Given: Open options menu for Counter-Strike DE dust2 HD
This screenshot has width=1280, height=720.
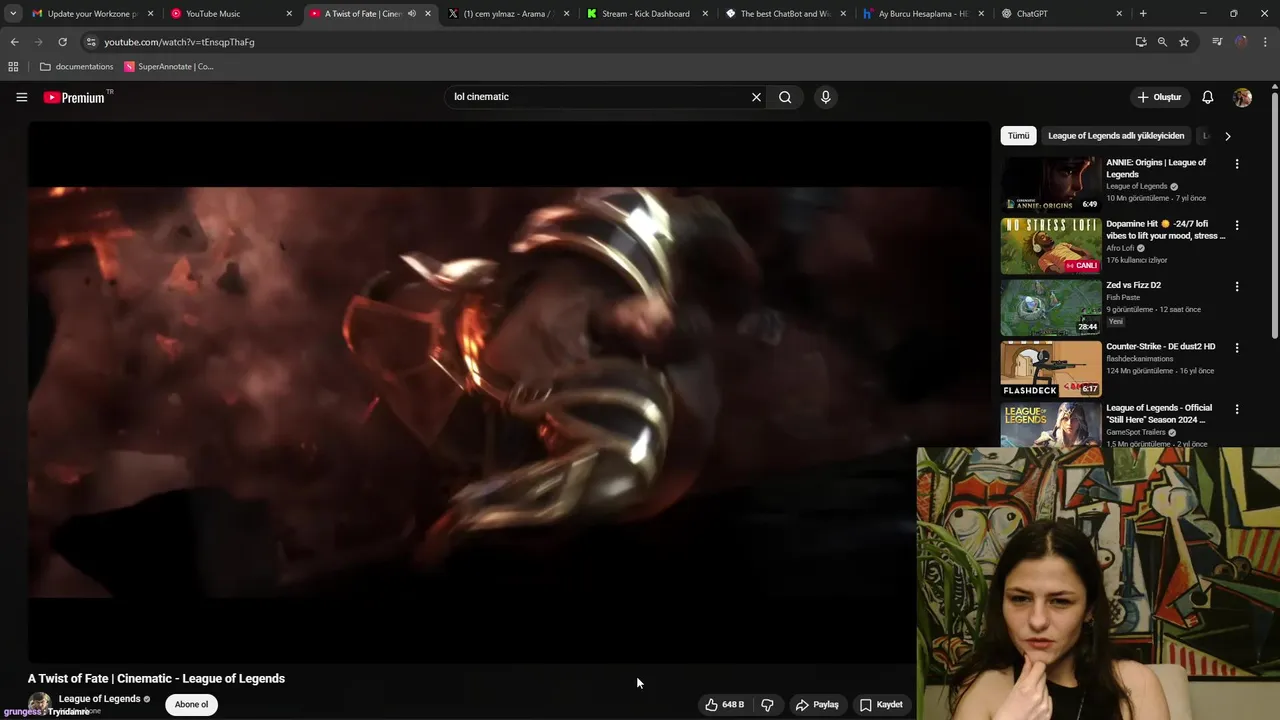Looking at the screenshot, I should [x=1237, y=348].
